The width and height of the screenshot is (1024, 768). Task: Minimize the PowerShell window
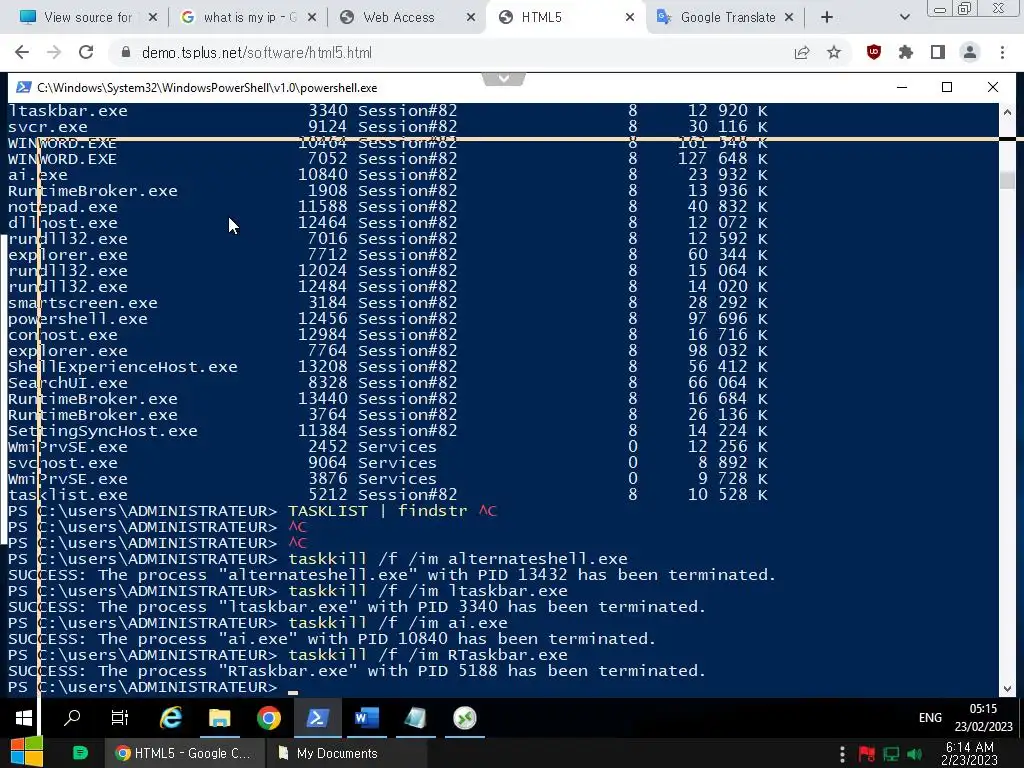click(x=902, y=88)
